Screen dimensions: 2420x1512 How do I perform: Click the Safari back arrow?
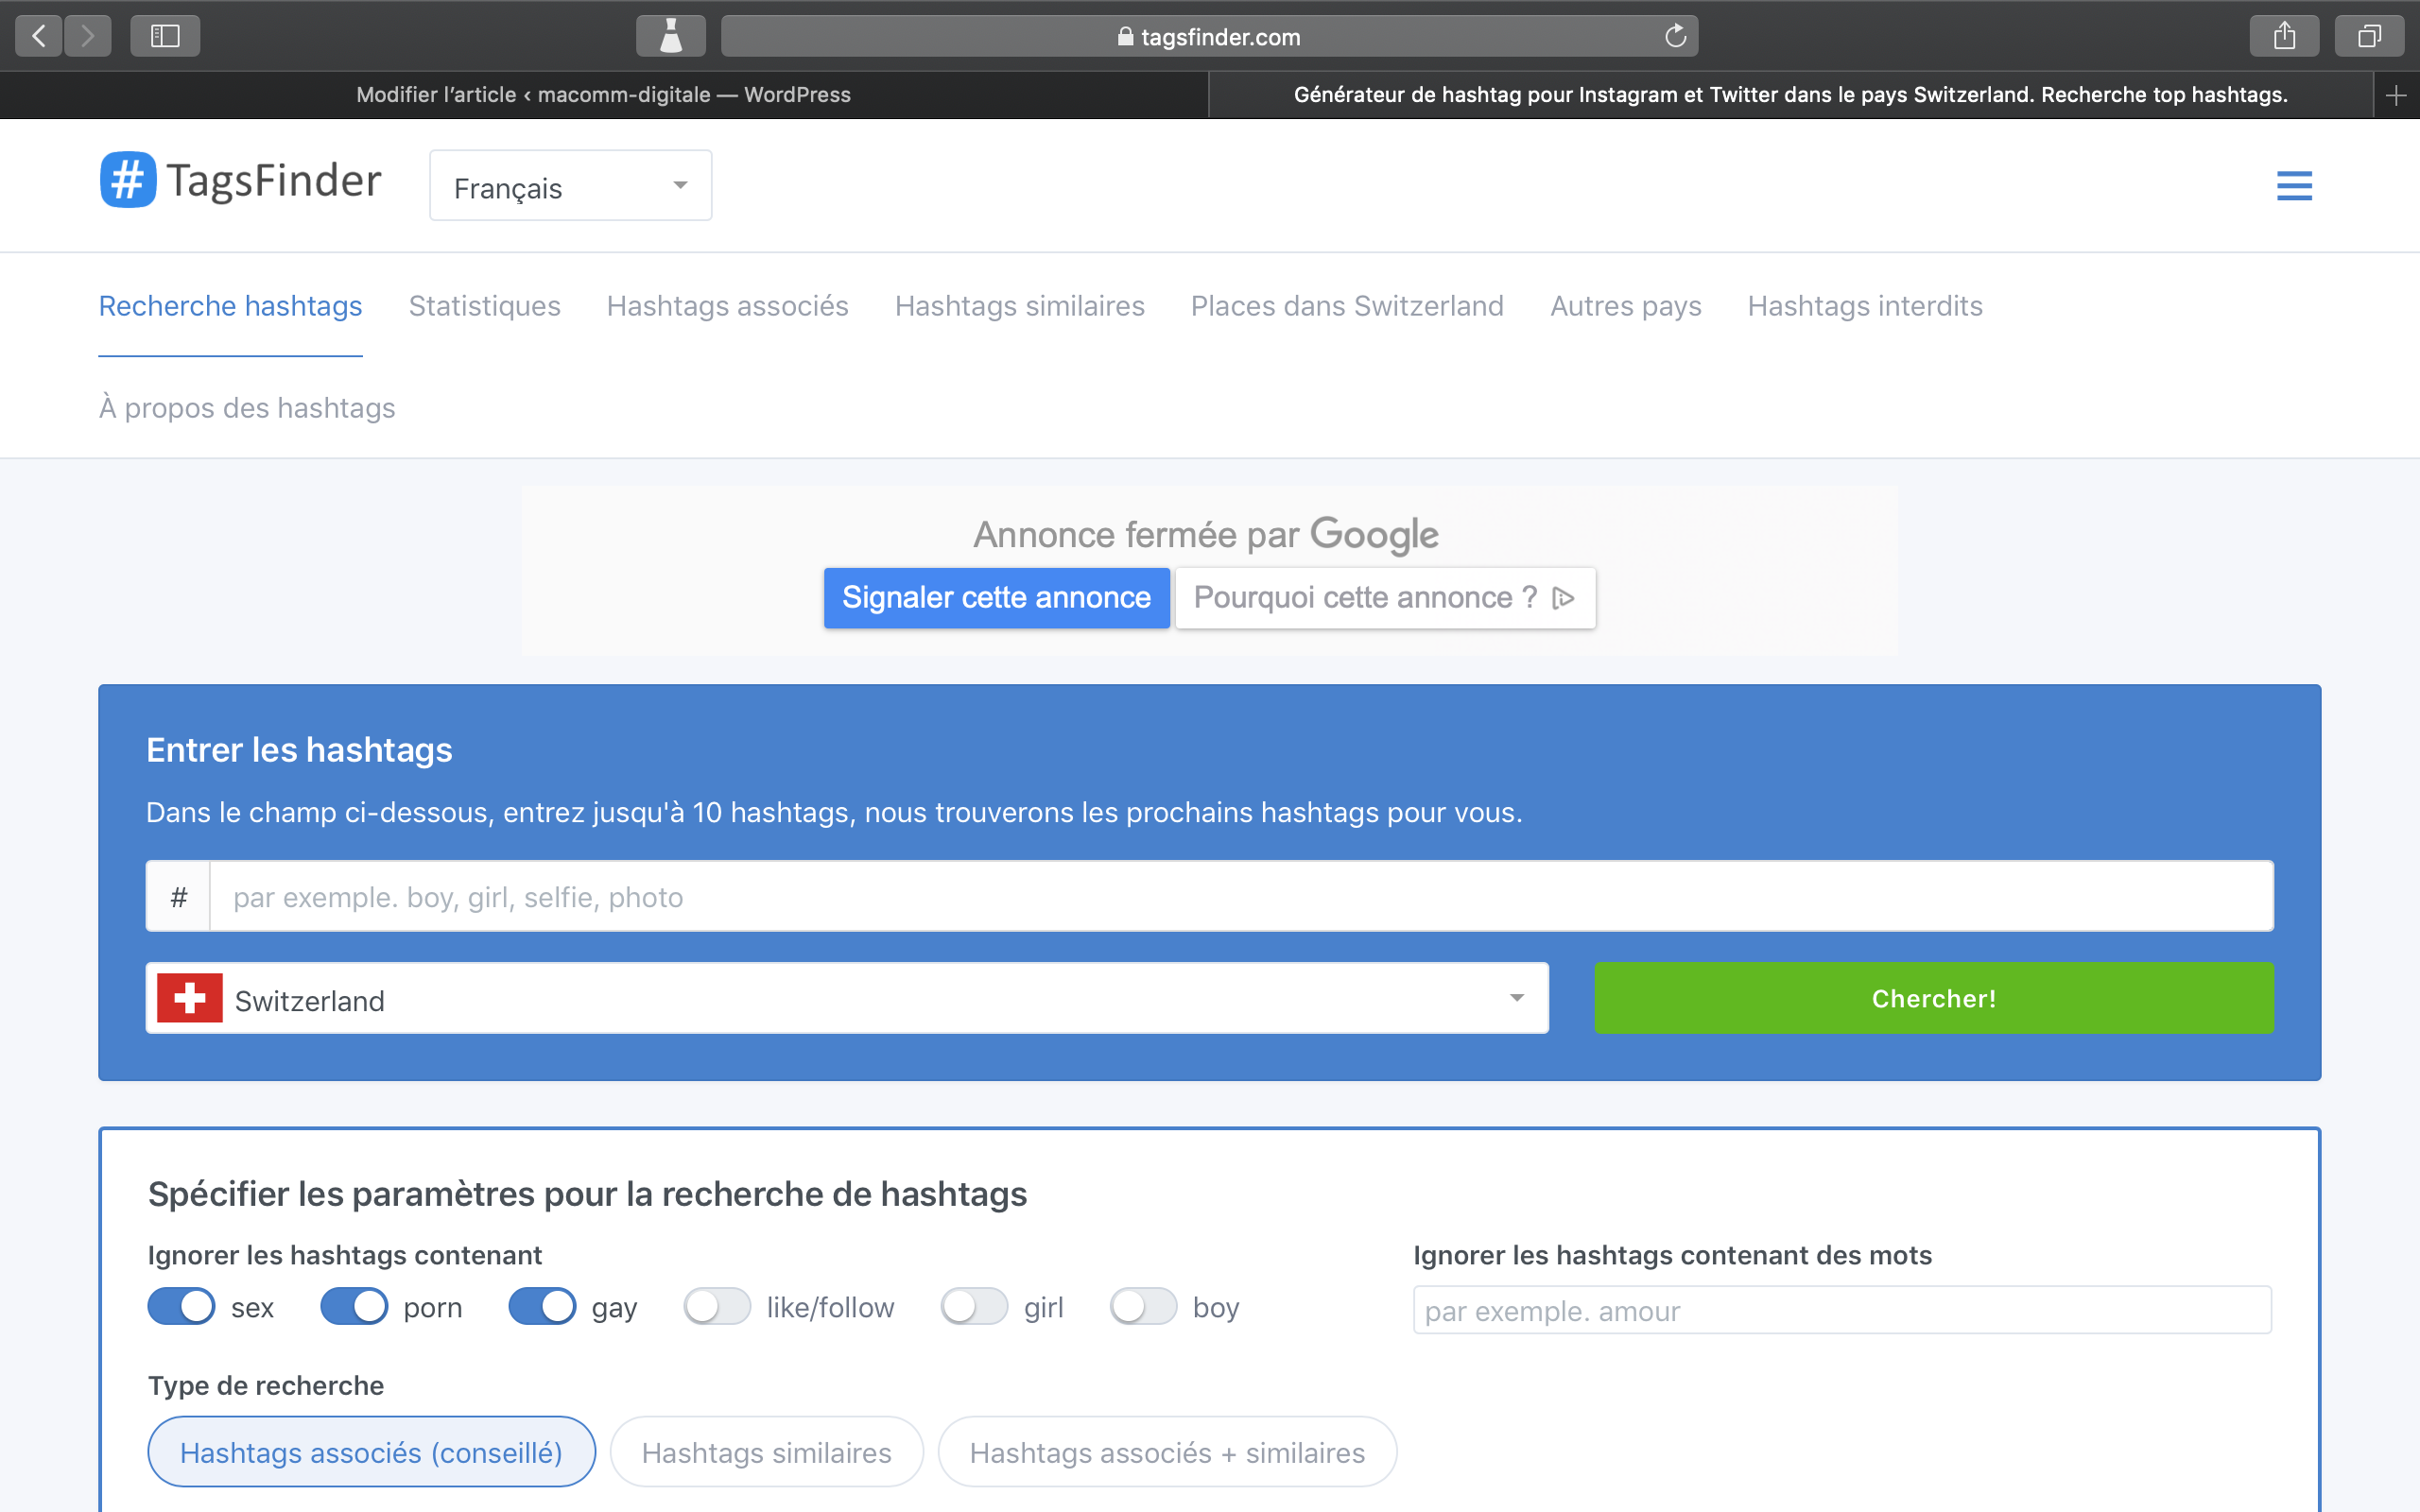click(x=39, y=37)
